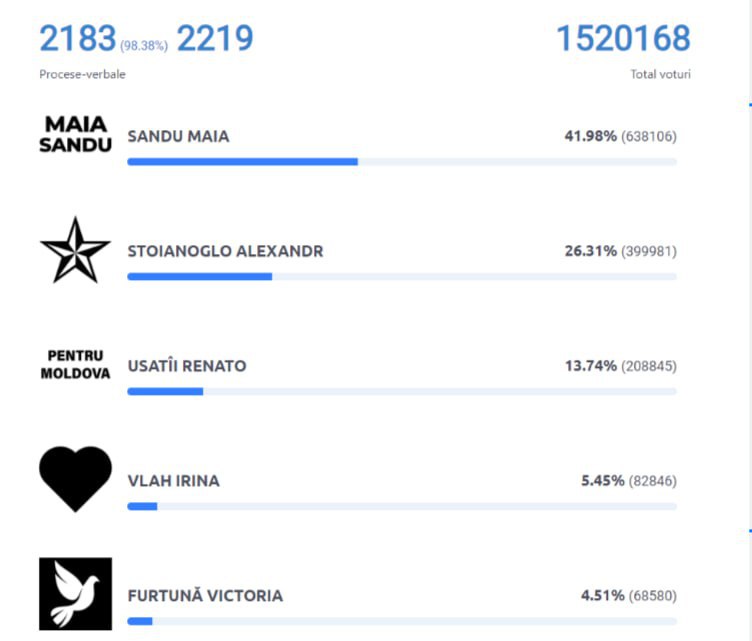The height and width of the screenshot is (641, 752).
Task: Click Furtună Victoria's vote progress bar
Action: (402, 621)
